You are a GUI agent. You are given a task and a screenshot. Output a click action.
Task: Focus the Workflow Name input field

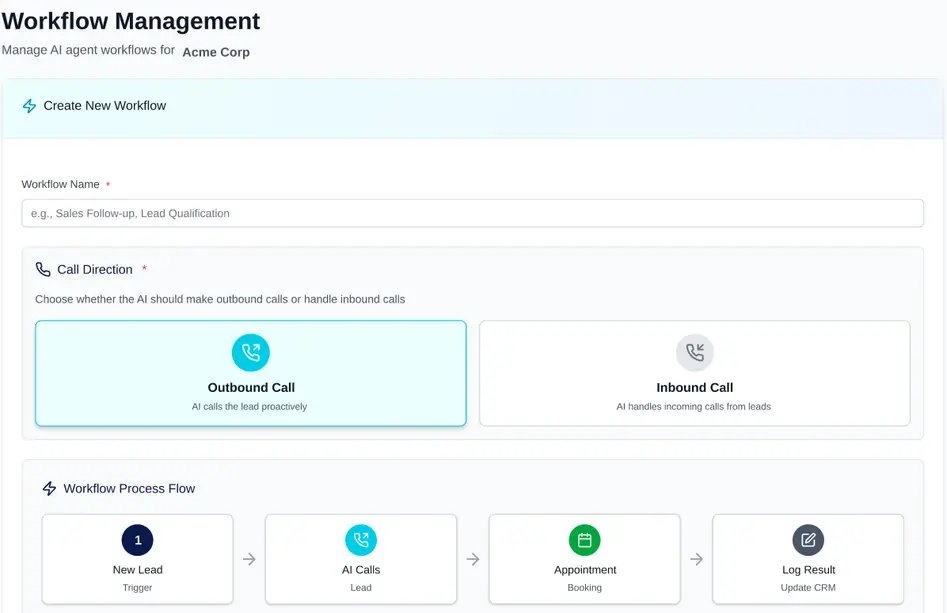472,213
